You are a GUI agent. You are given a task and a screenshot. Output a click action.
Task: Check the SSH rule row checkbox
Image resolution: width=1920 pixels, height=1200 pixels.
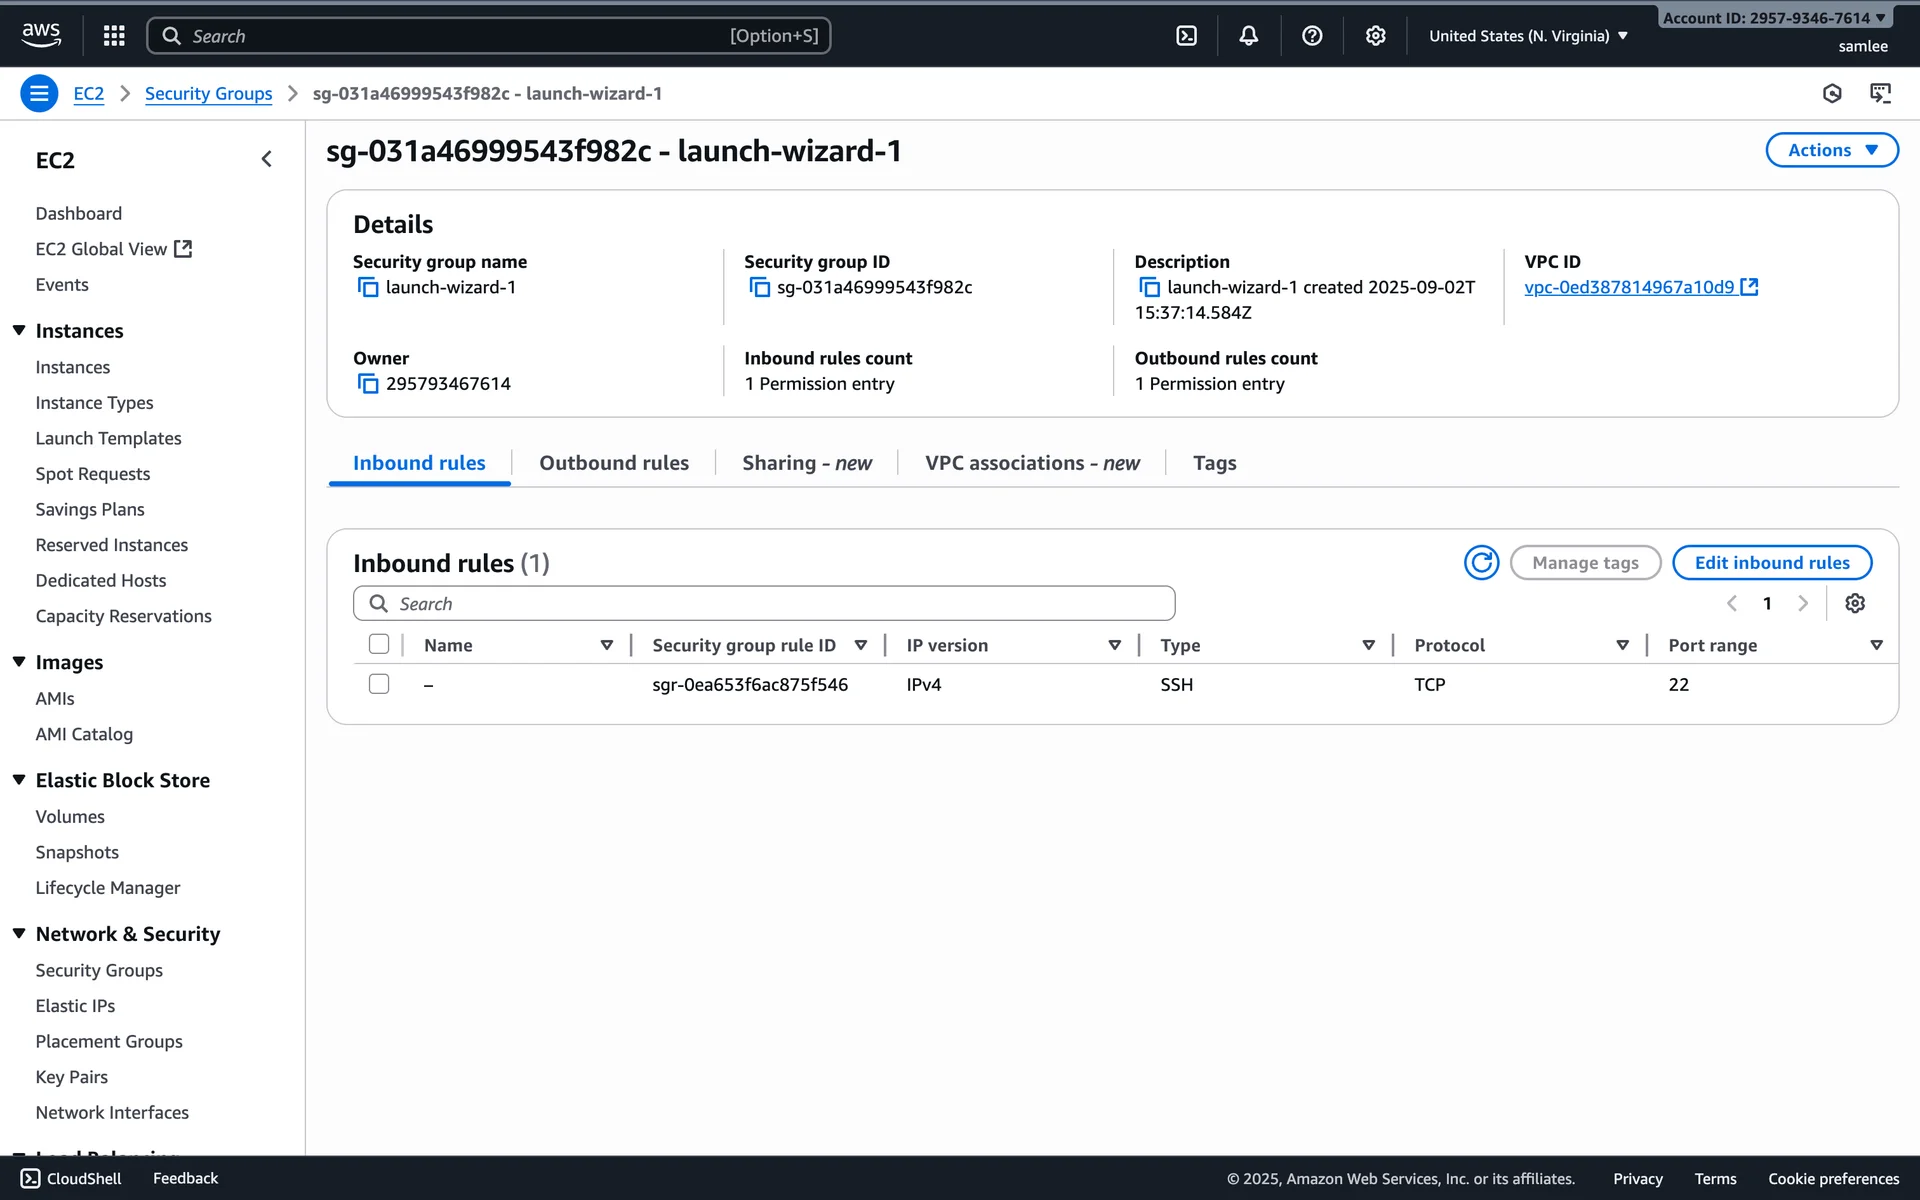coord(379,684)
